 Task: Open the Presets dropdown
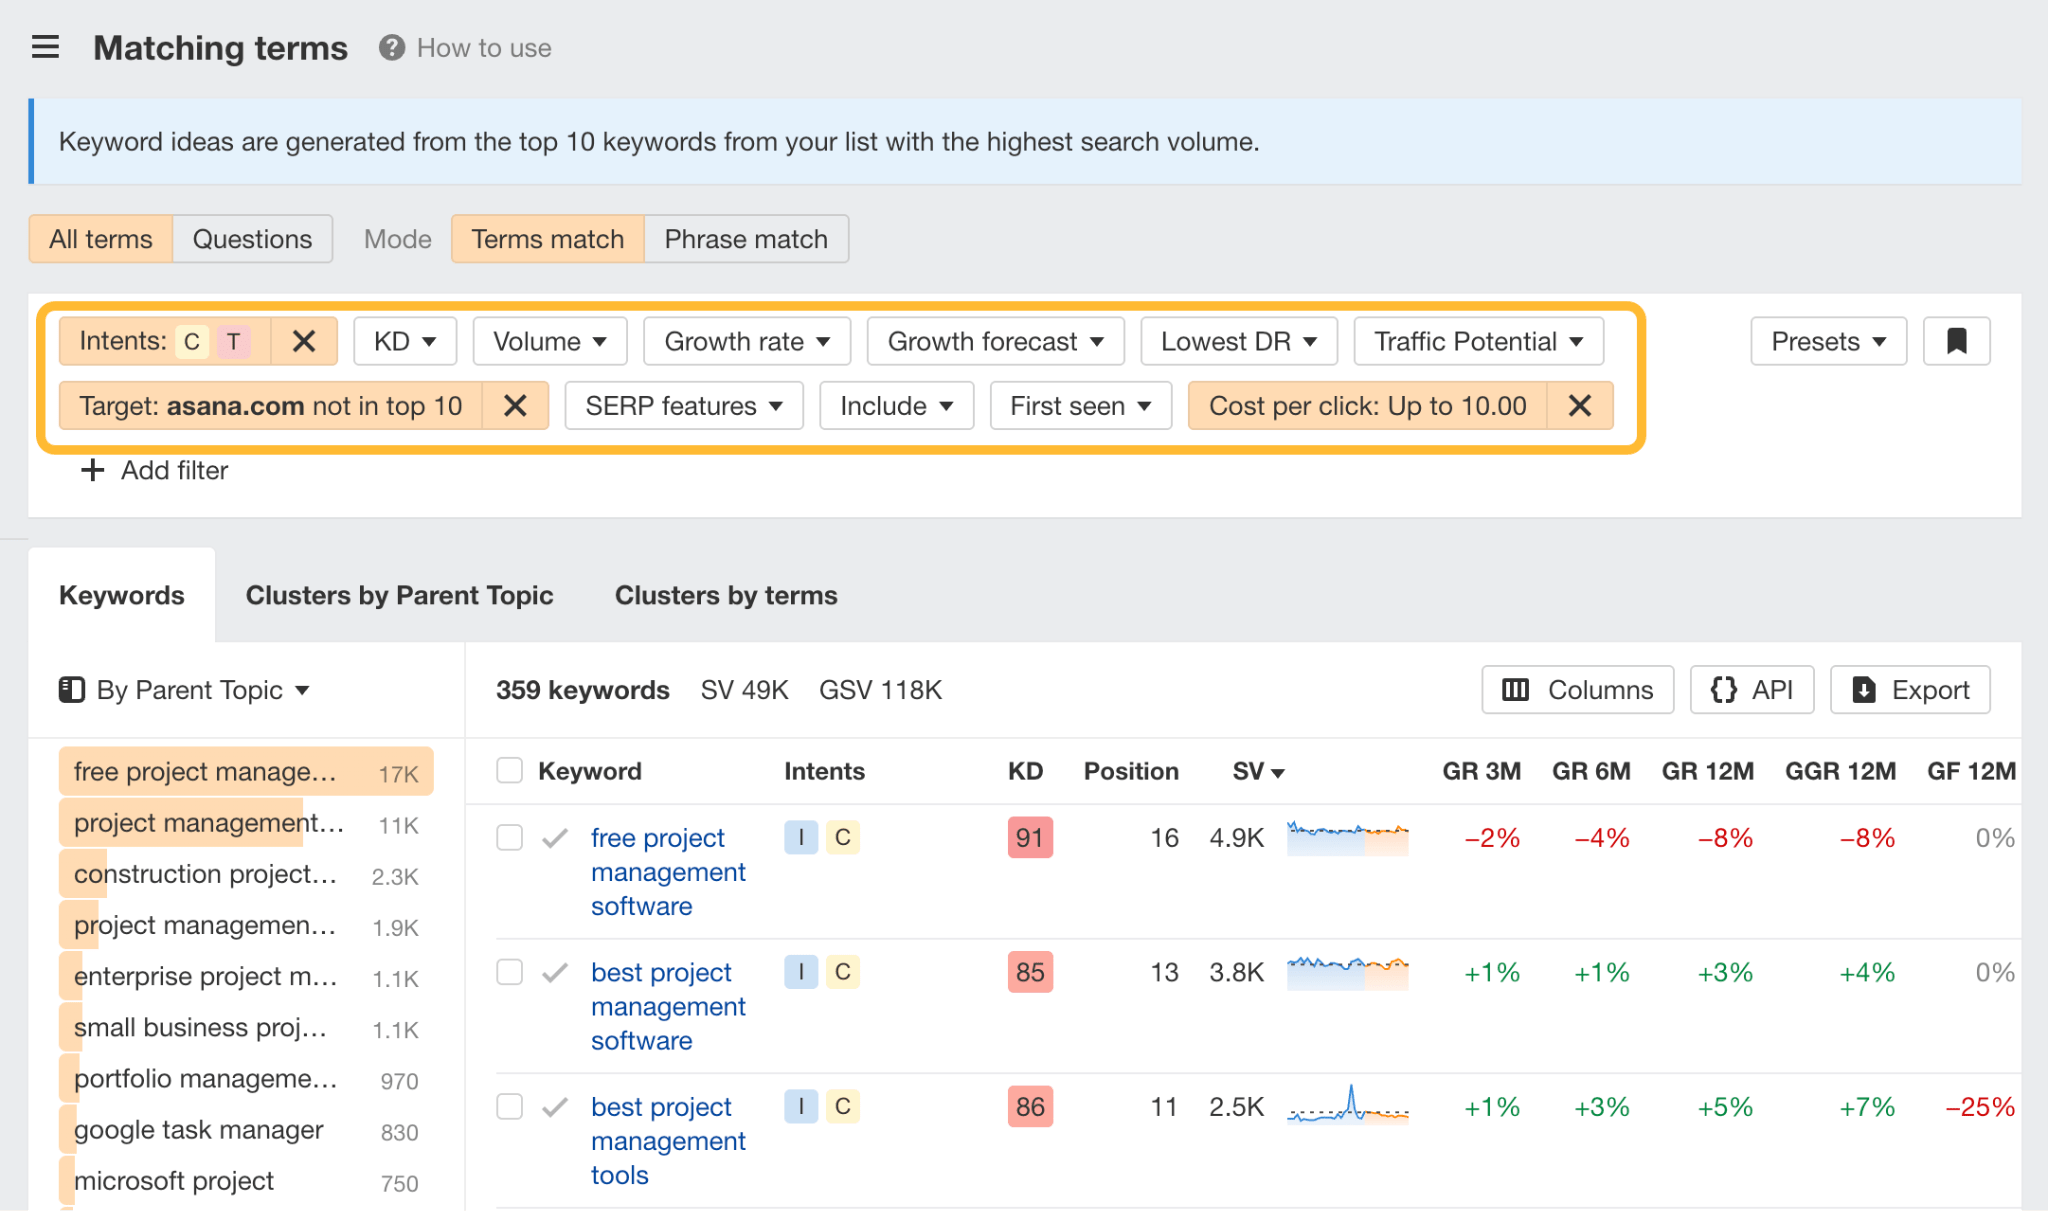(1827, 341)
